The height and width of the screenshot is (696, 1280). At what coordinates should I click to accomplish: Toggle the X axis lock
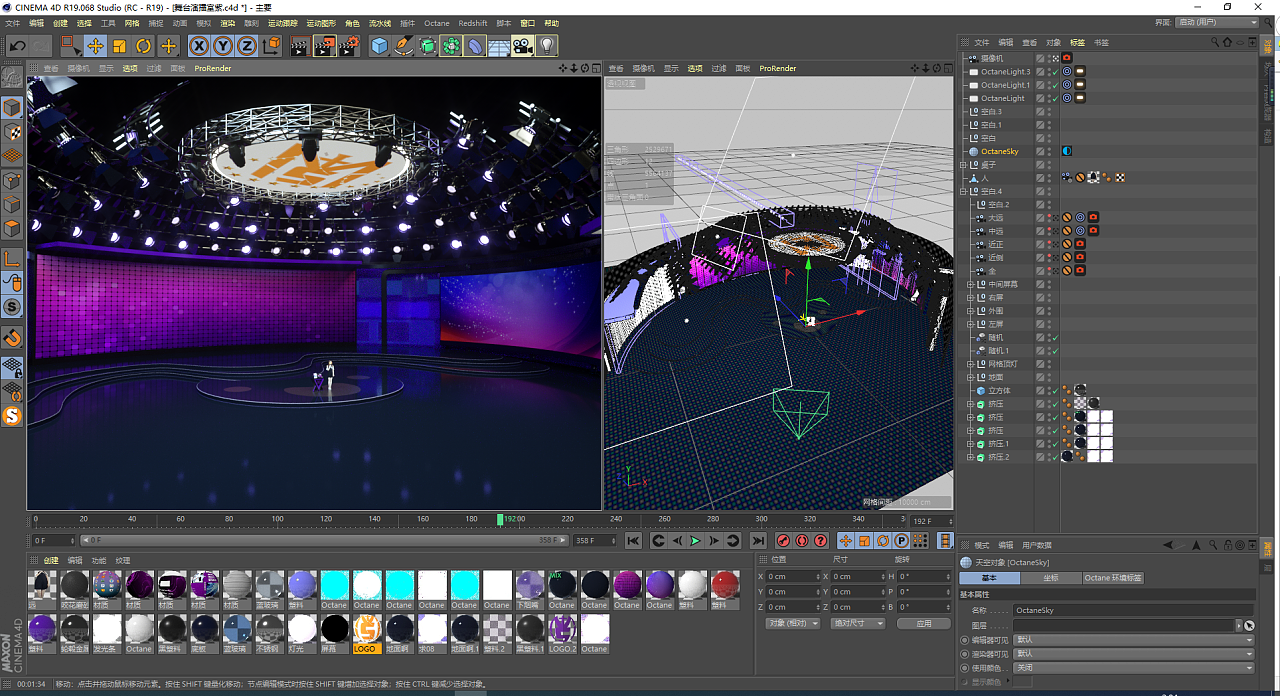(199, 46)
